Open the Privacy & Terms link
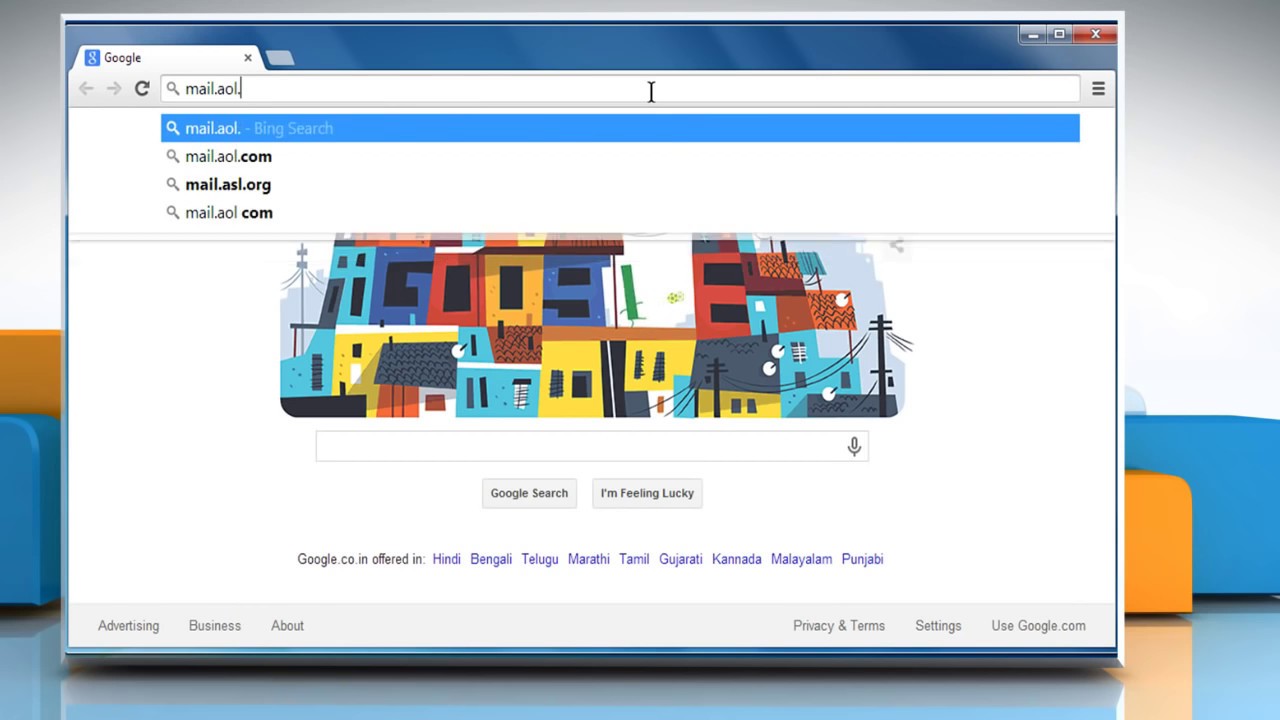This screenshot has width=1280, height=720. coord(839,626)
